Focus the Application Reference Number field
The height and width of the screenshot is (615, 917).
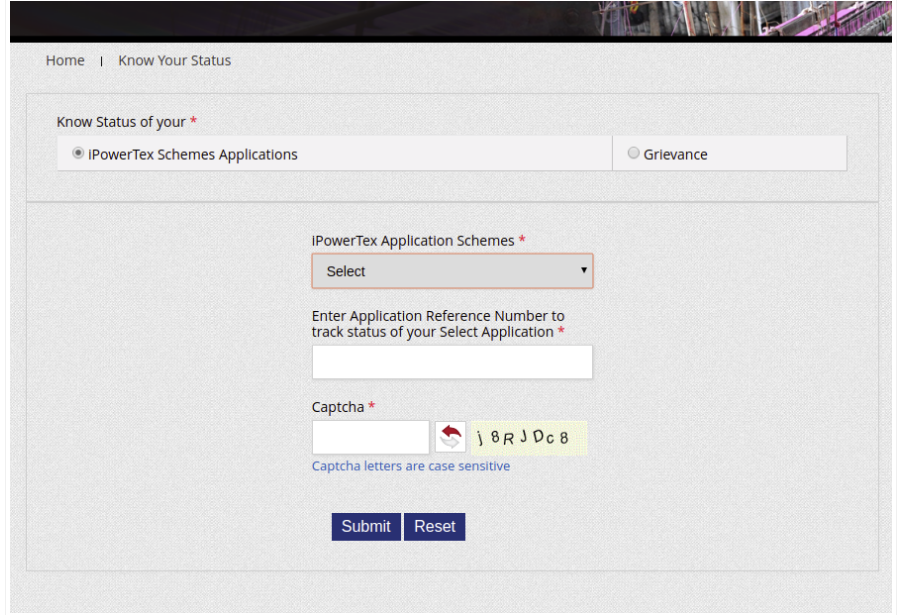coord(452,362)
